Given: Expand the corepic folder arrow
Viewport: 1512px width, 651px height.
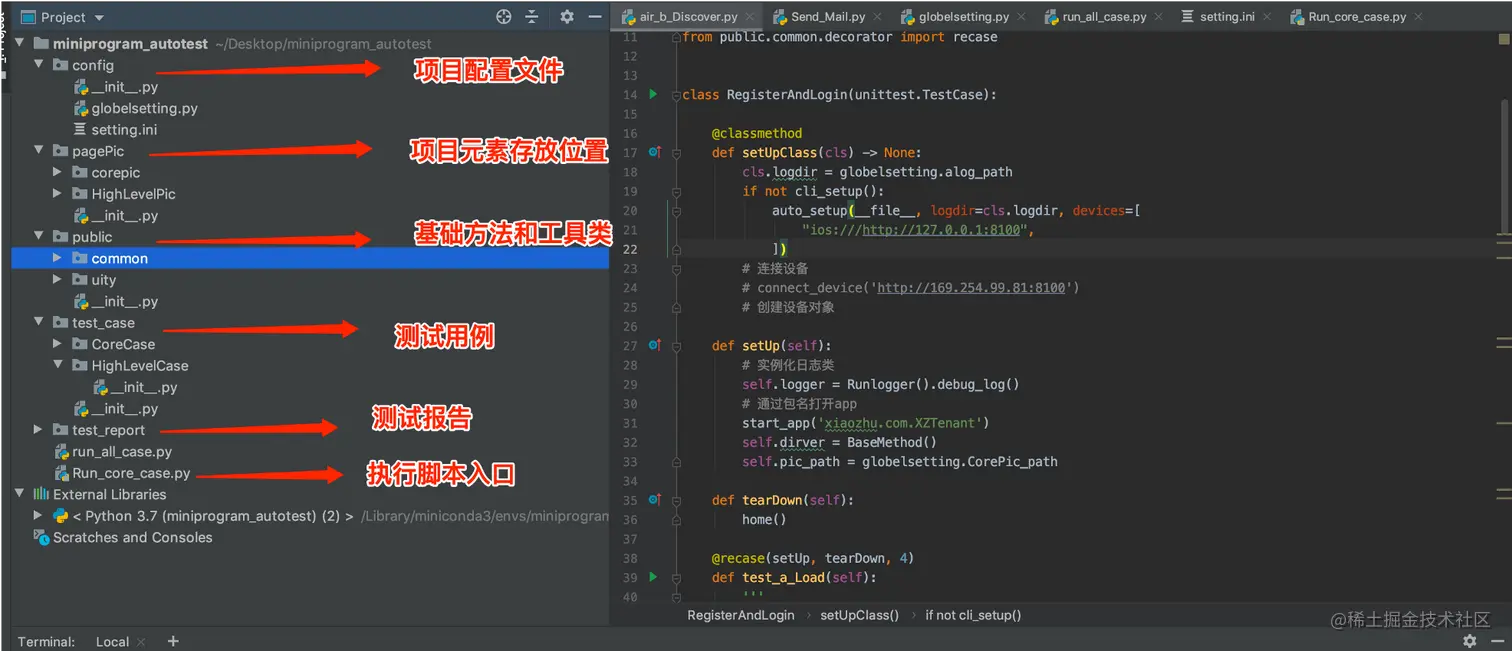Looking at the screenshot, I should 58,173.
